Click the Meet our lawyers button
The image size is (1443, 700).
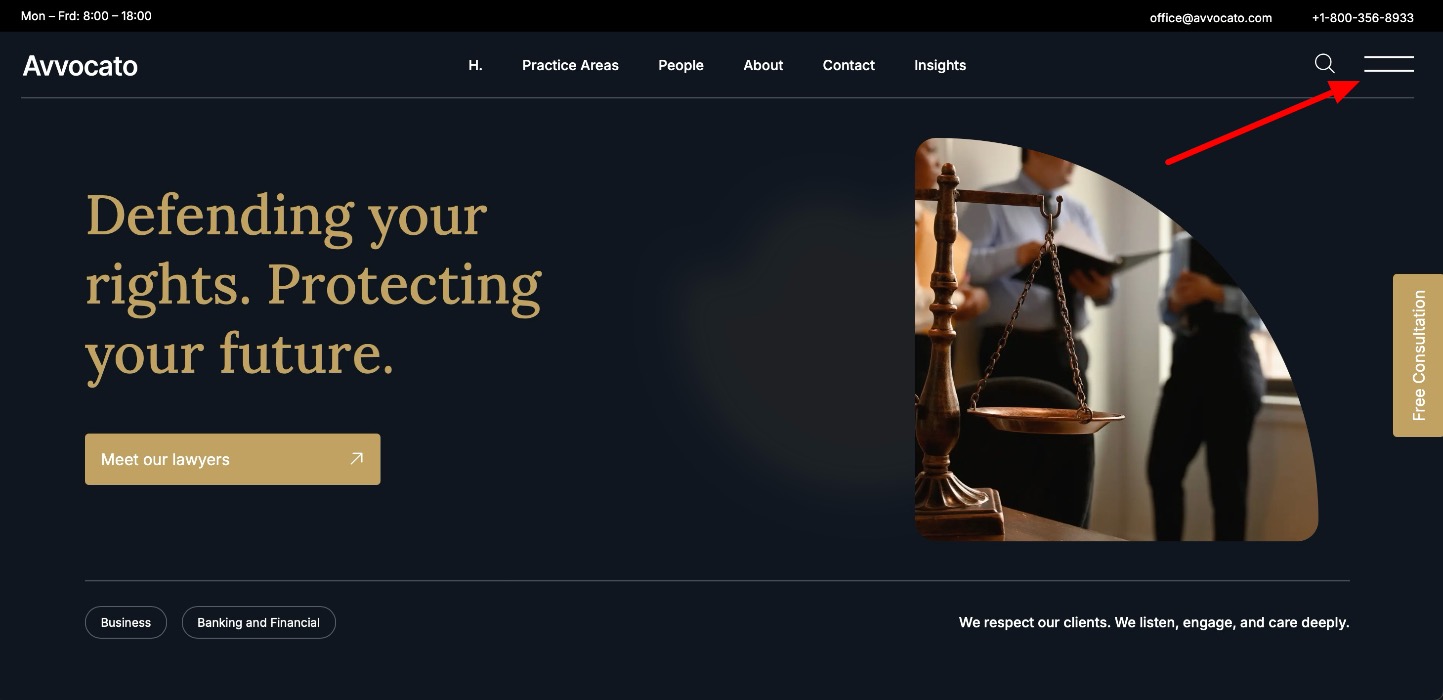(x=232, y=459)
